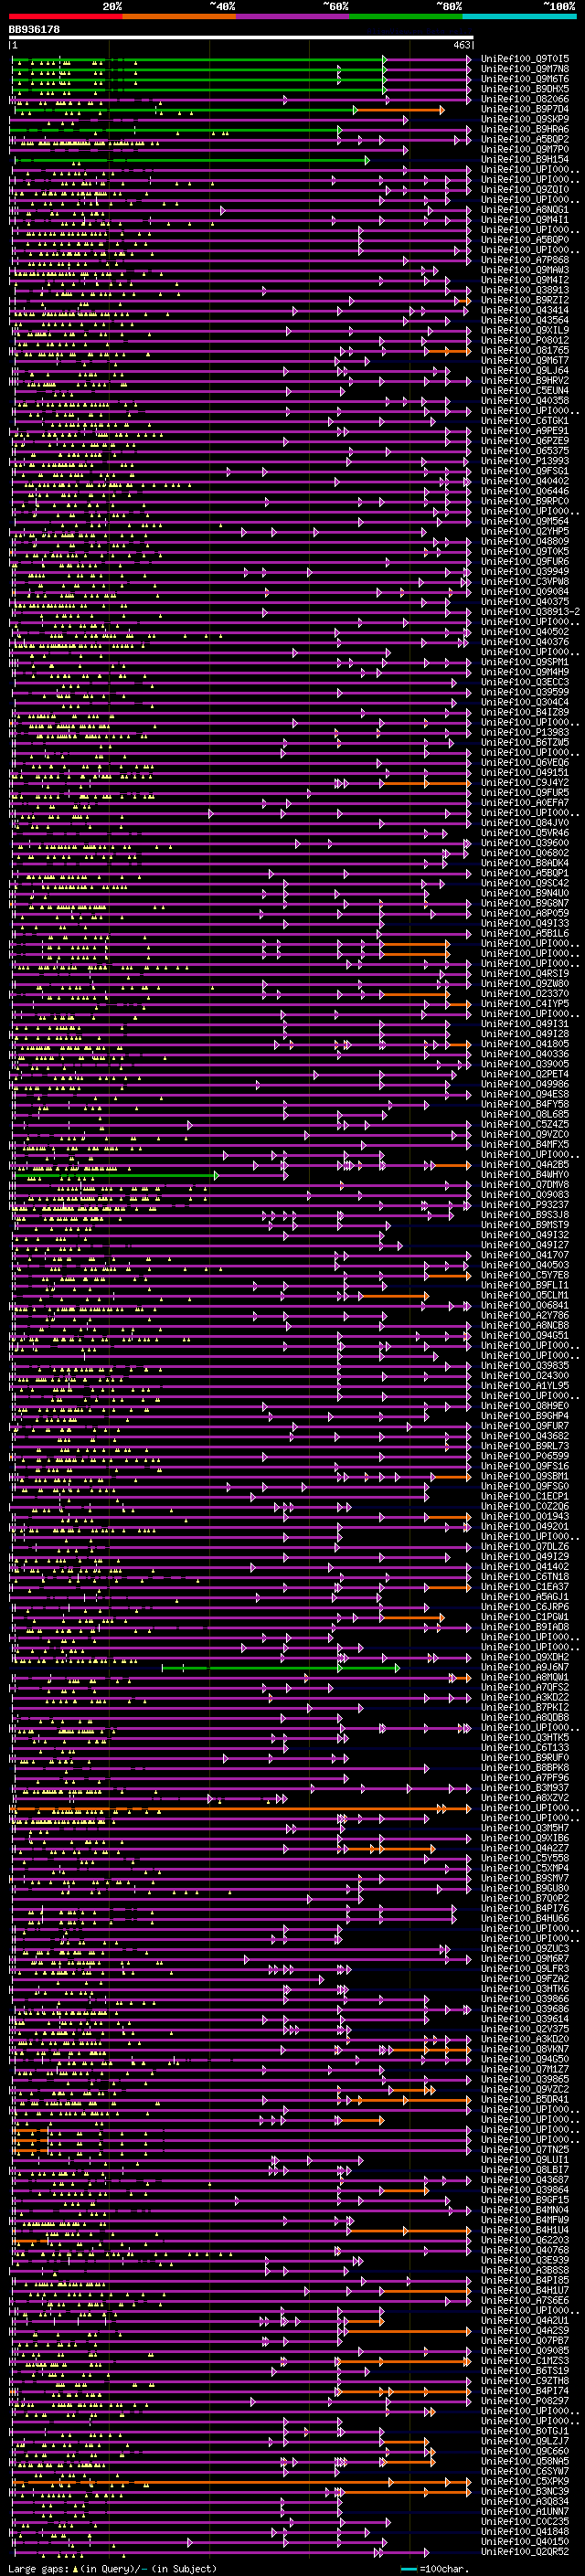Select the UniRef100_B4IZ89 label
The image size is (585, 2576).
pos(525,712)
